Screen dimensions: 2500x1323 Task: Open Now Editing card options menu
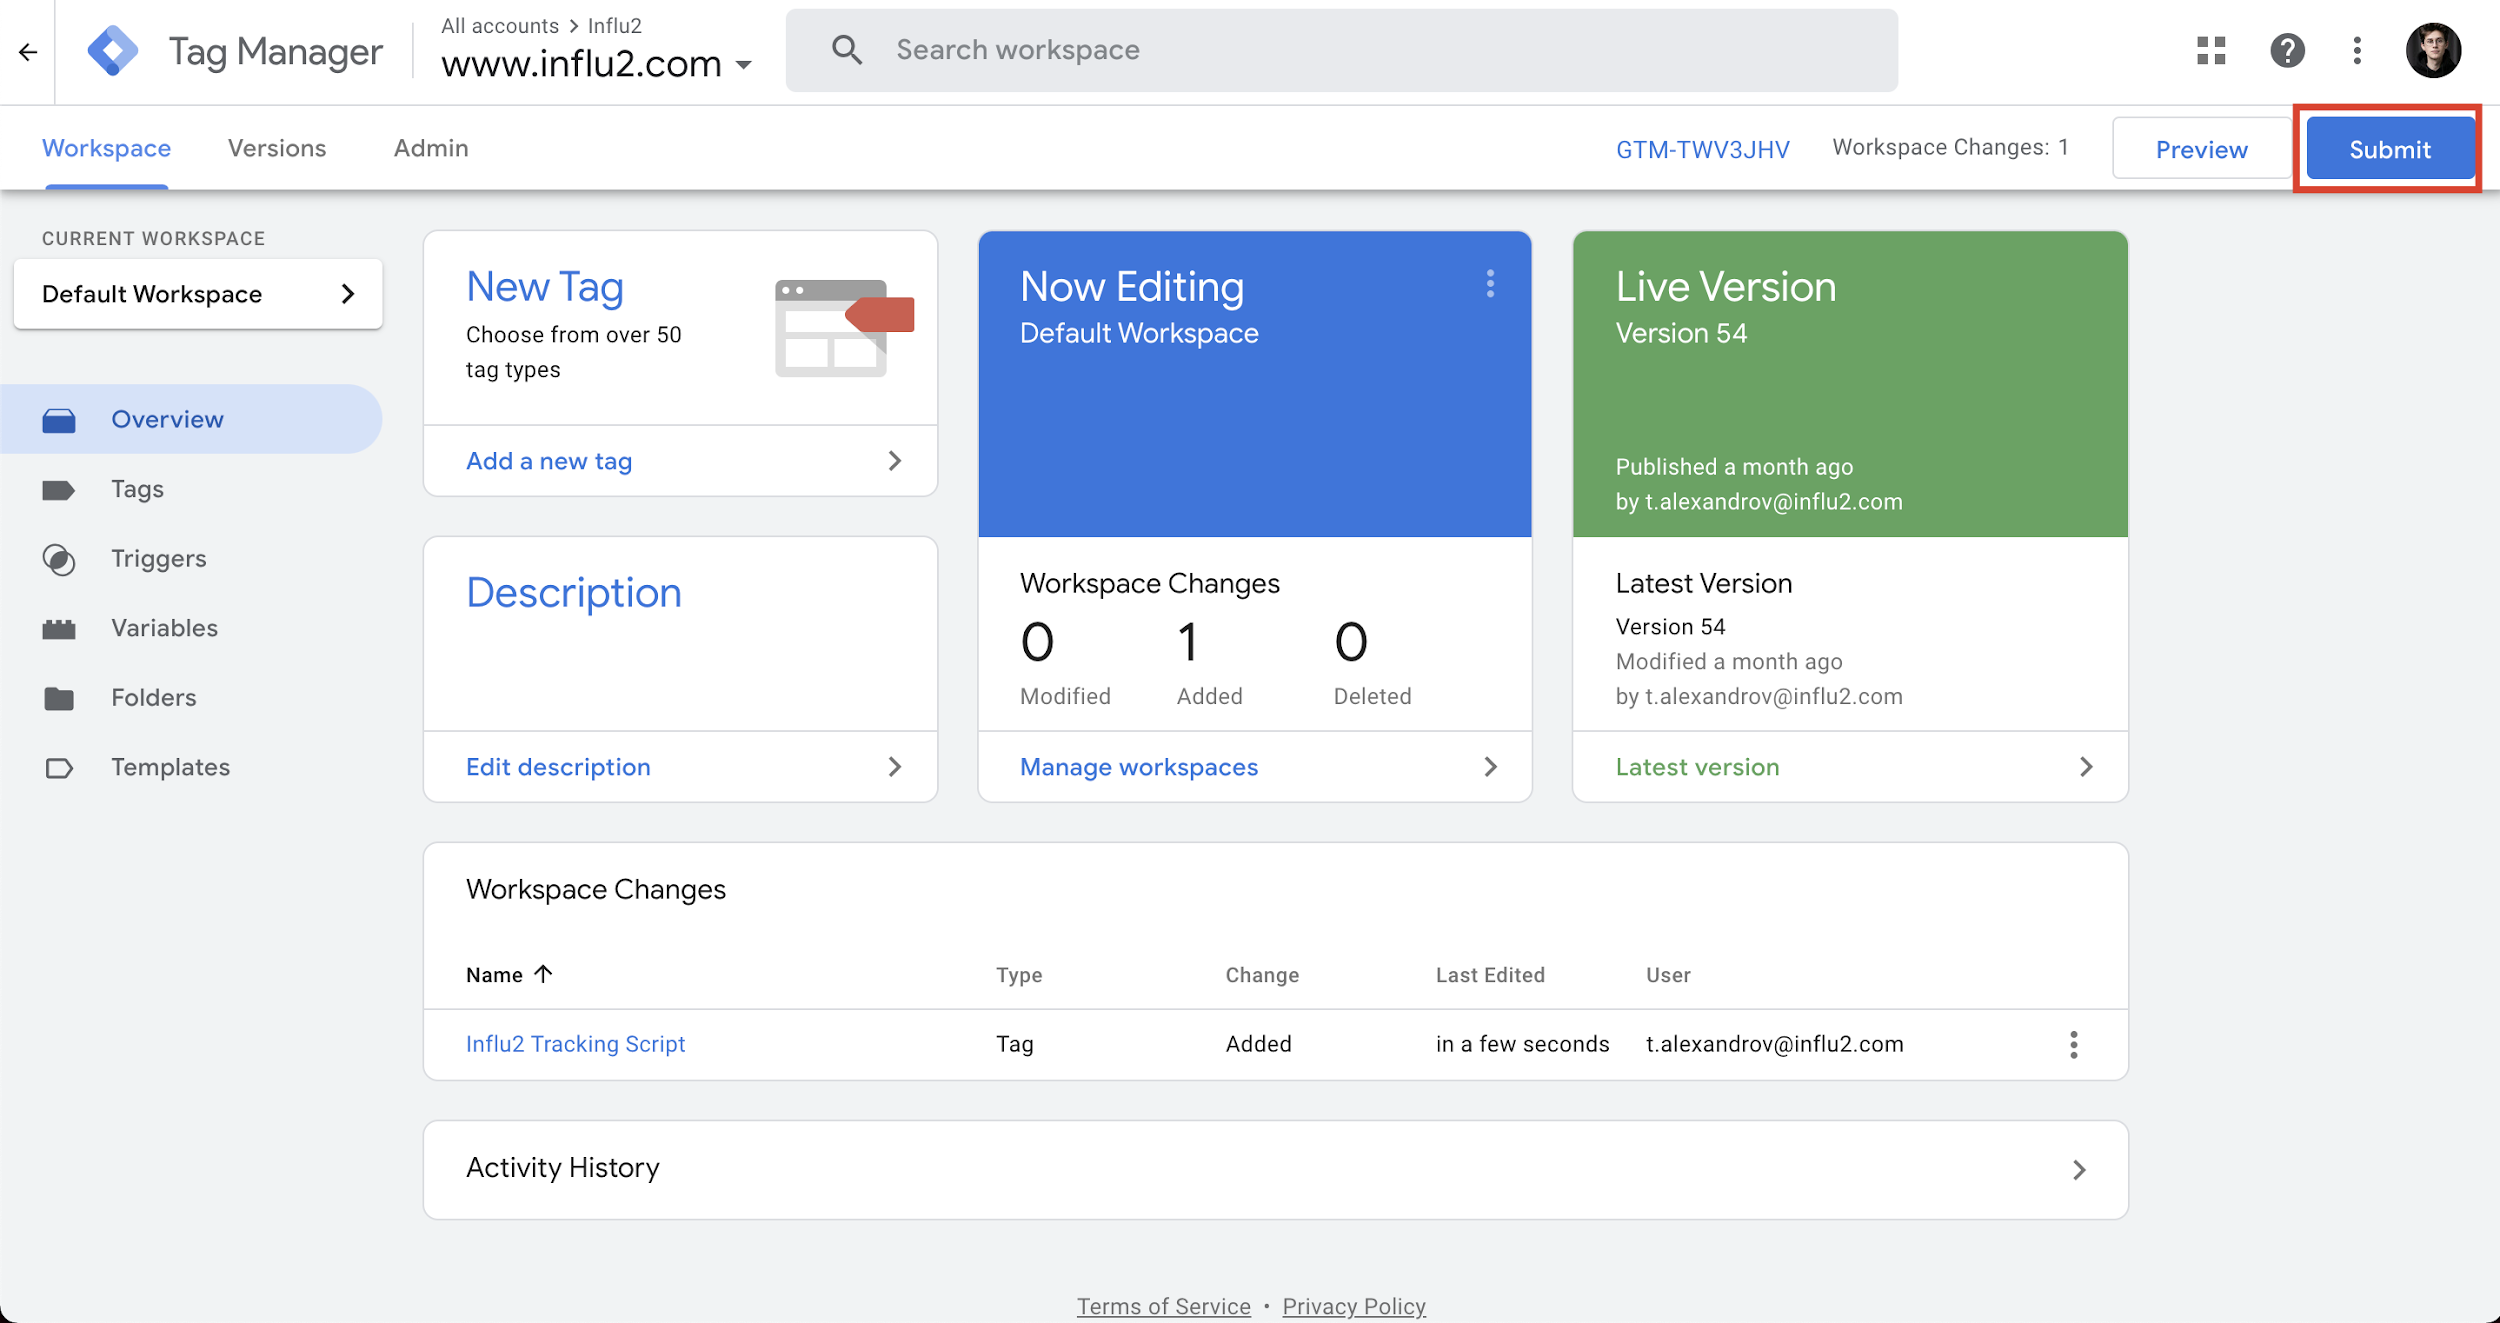point(1490,284)
